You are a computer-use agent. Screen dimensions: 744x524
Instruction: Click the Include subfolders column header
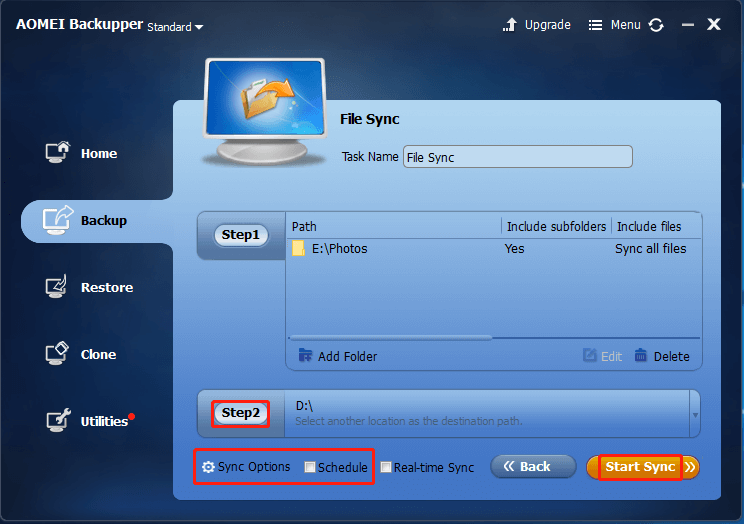(556, 227)
